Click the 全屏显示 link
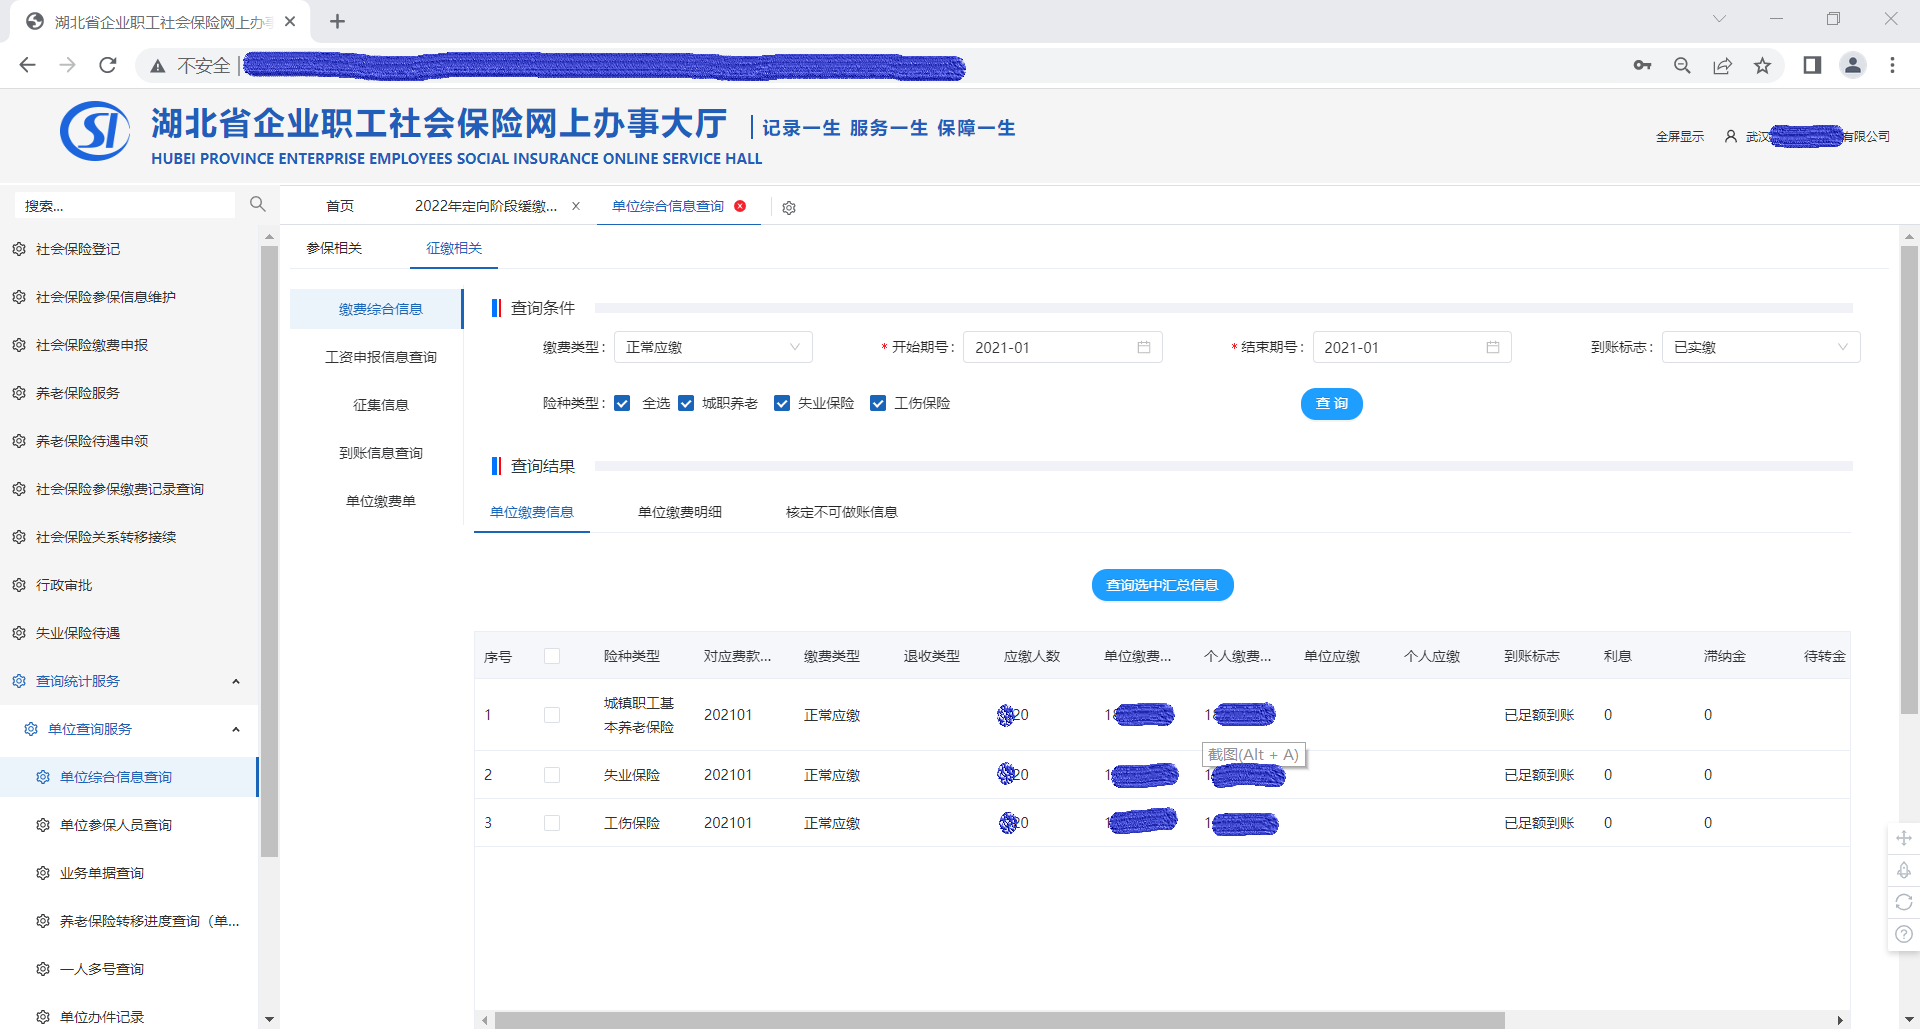Viewport: 1920px width, 1029px height. (x=1680, y=137)
